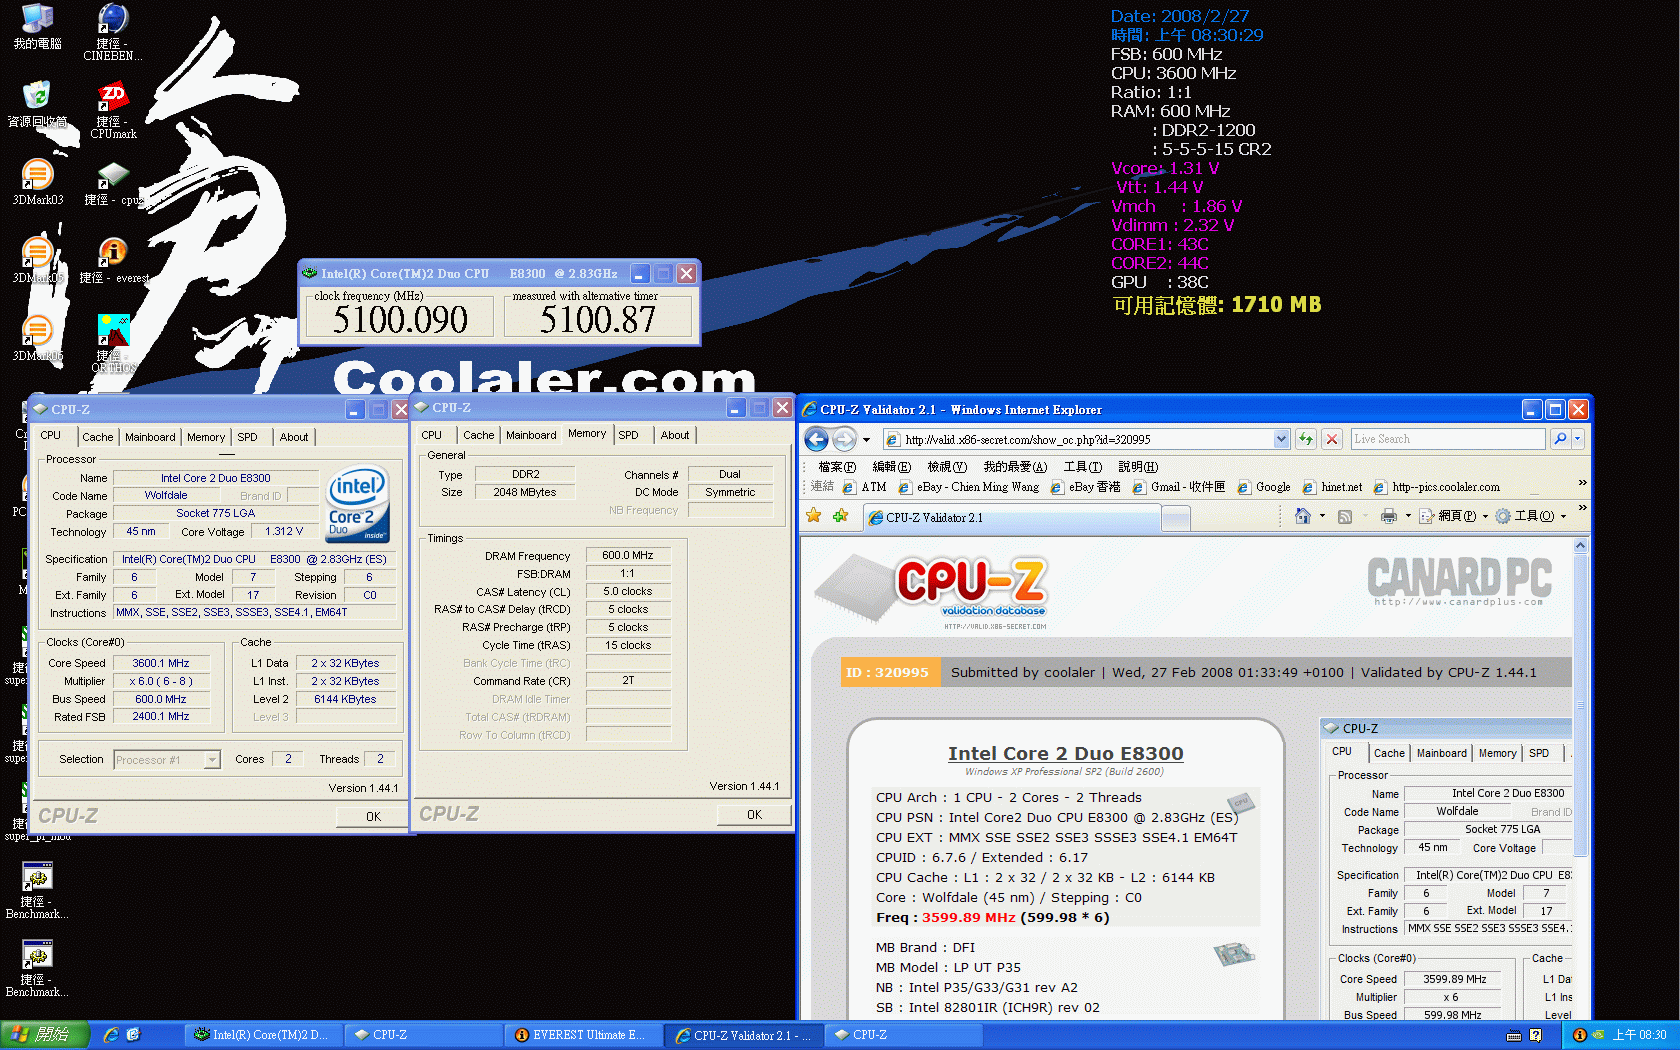
Task: Open the Google favorites link
Action: point(1264,487)
